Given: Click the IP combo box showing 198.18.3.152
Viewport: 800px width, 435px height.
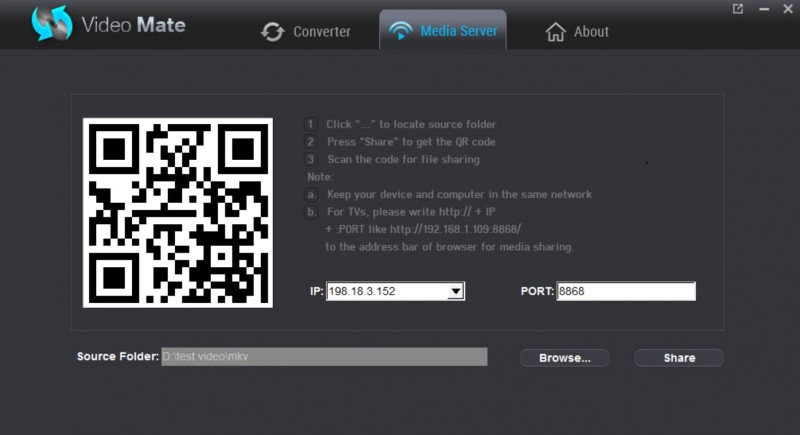Looking at the screenshot, I should 385,291.
